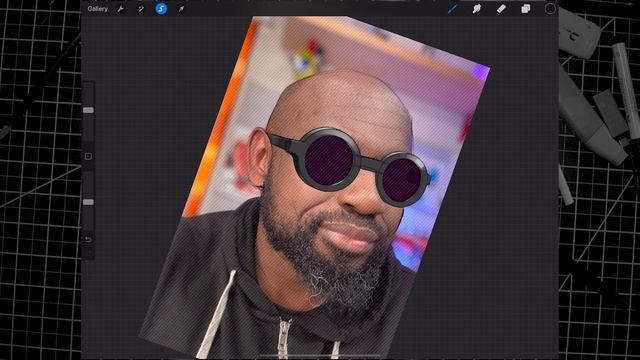Open the Actions wrench menu
The width and height of the screenshot is (640, 360).
[x=120, y=9]
